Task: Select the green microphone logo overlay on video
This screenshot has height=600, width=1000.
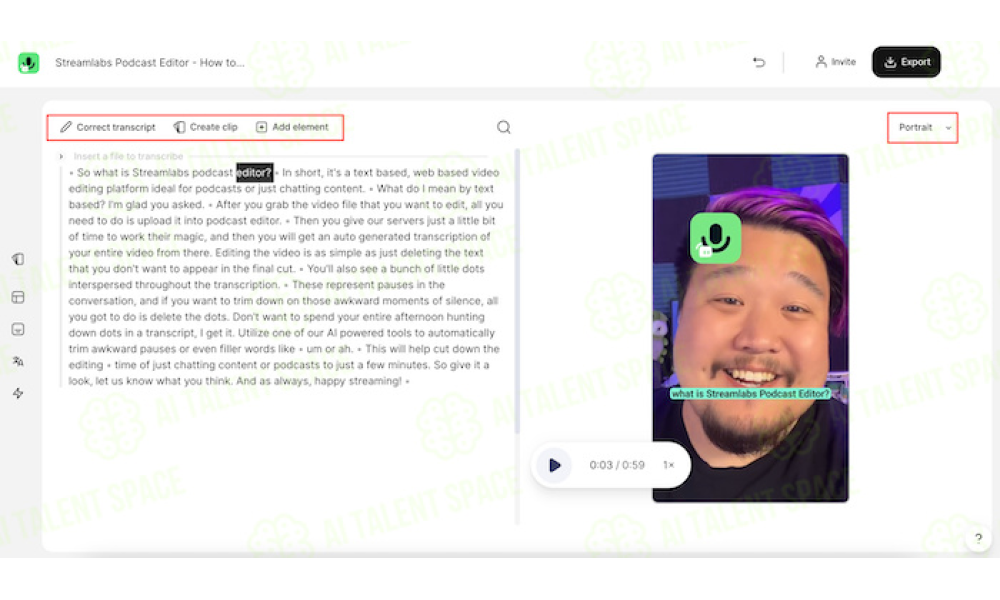Action: (716, 238)
